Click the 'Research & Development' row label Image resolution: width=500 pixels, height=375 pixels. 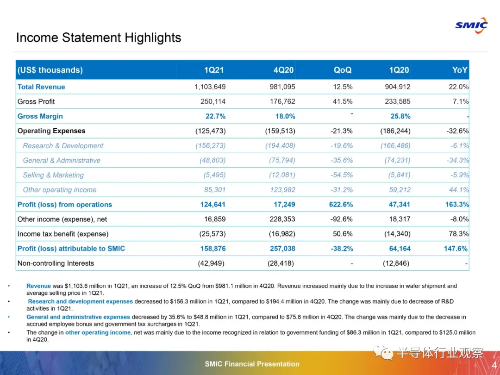coord(63,146)
